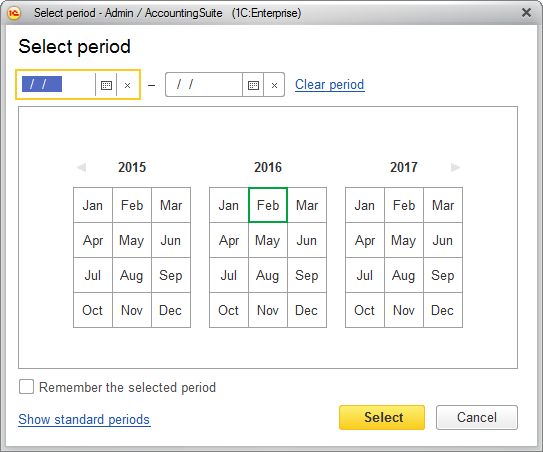This screenshot has width=543, height=452.
Task: Click into the end date input field
Action: (204, 85)
